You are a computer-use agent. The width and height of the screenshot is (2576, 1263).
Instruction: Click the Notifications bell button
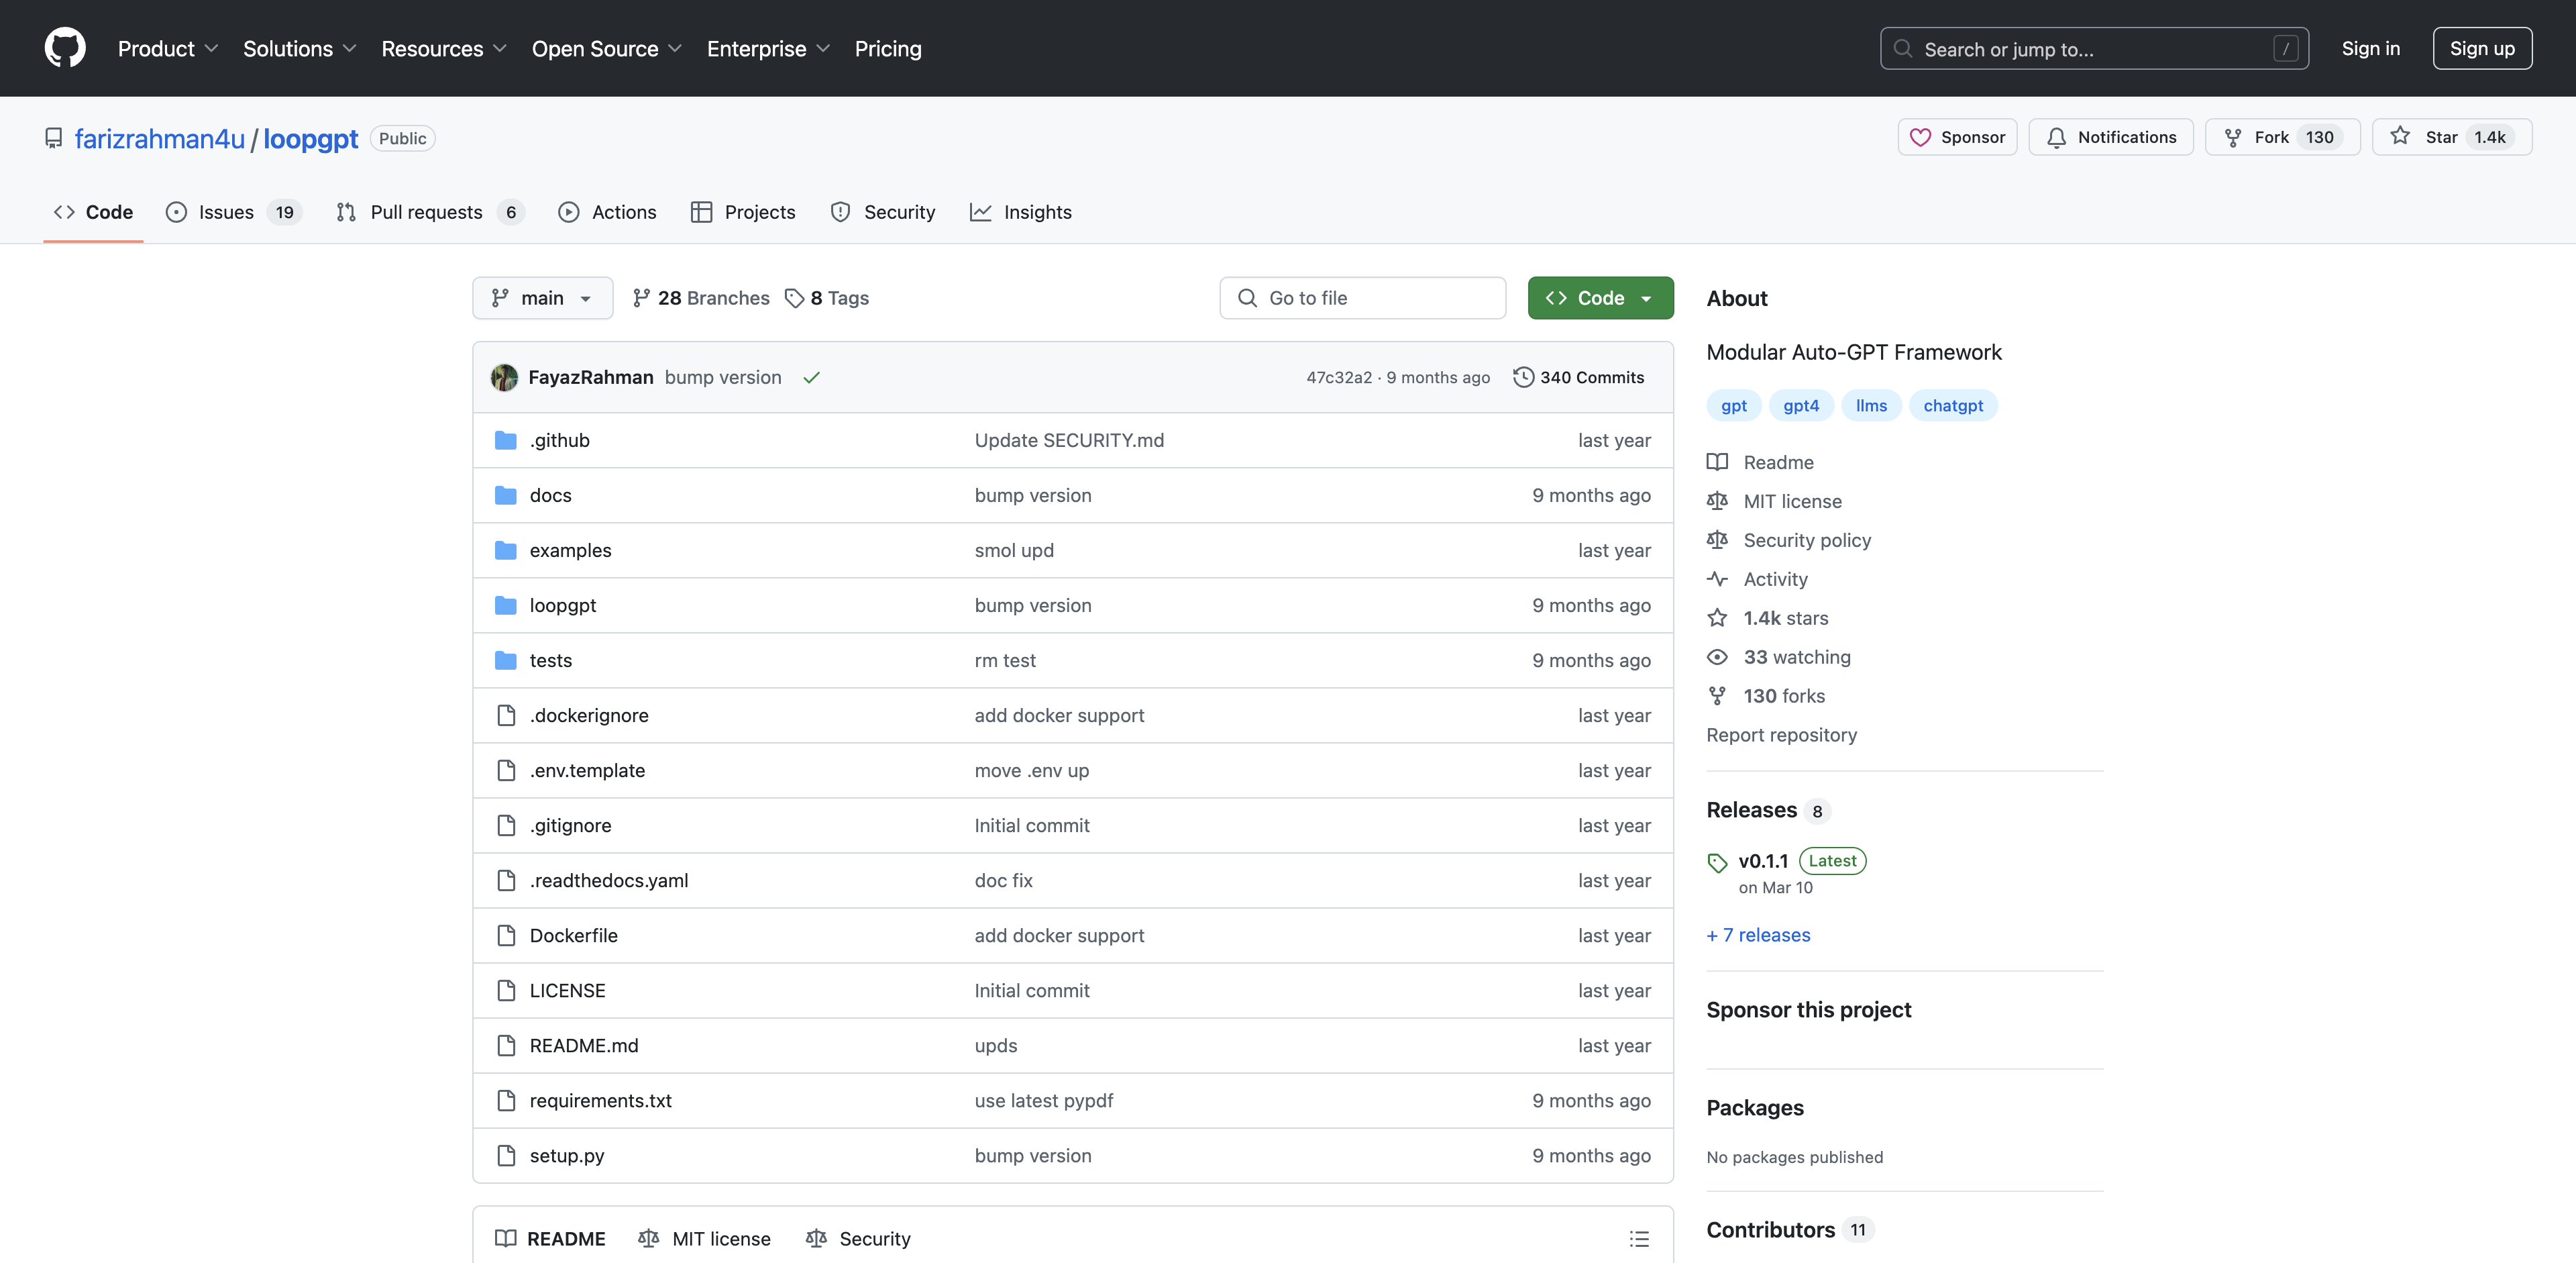pyautogui.click(x=2110, y=137)
